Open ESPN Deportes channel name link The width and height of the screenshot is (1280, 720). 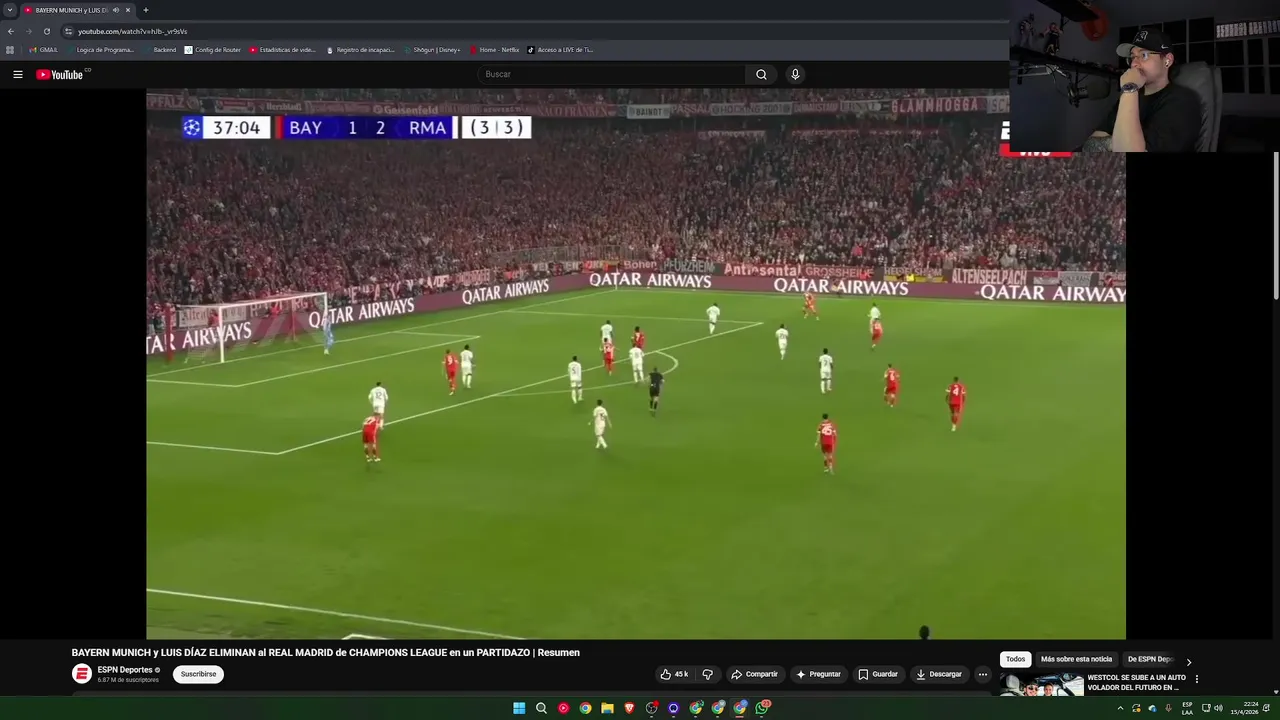point(125,670)
